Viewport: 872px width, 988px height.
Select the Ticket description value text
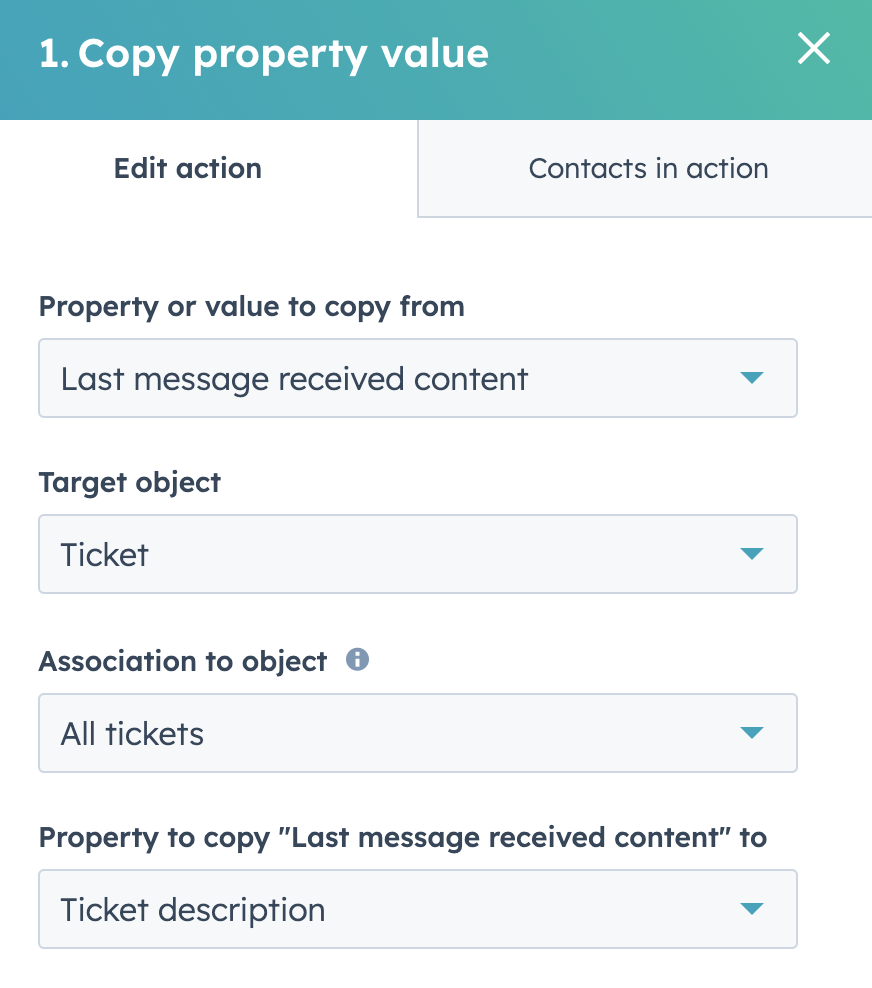pos(193,910)
